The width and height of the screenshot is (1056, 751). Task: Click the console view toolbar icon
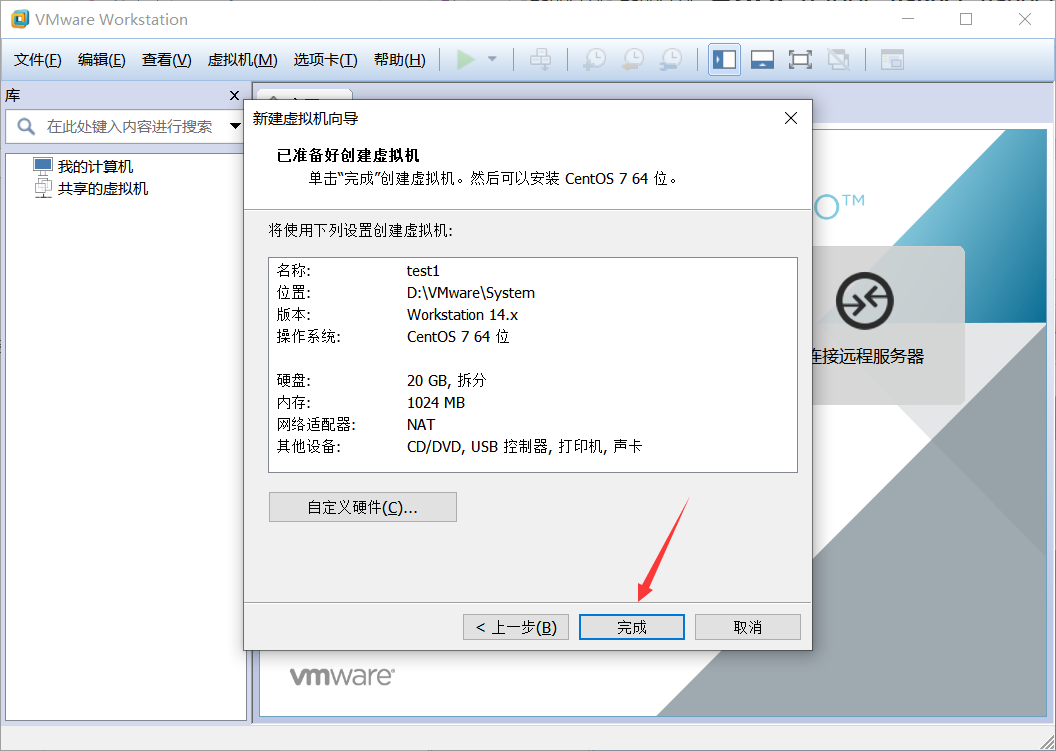point(892,59)
